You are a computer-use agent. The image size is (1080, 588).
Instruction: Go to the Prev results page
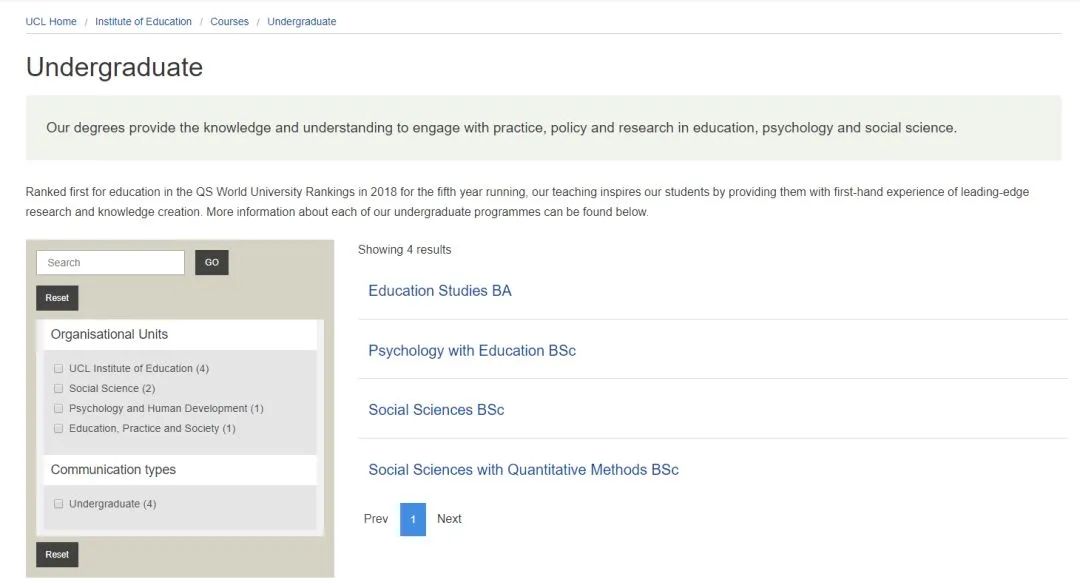tap(376, 519)
